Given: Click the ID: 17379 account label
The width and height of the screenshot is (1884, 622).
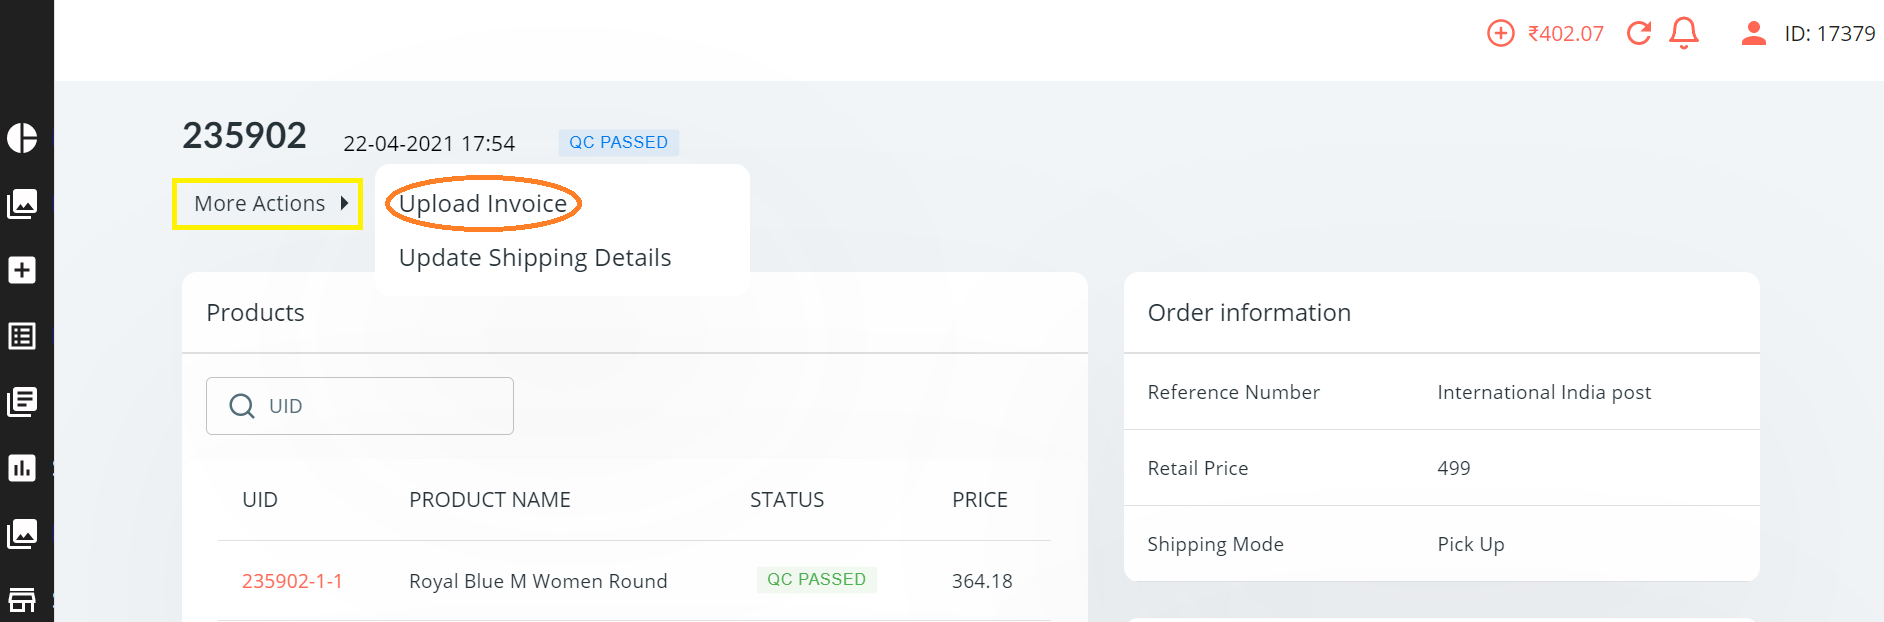Looking at the screenshot, I should click(1829, 34).
